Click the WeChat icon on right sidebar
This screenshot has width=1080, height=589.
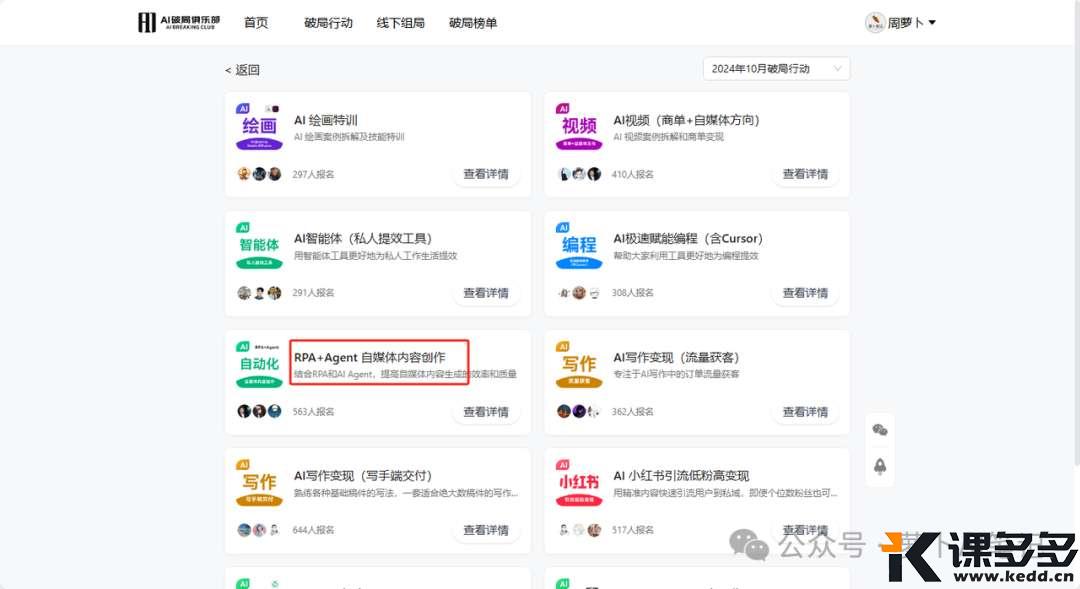tap(880, 430)
